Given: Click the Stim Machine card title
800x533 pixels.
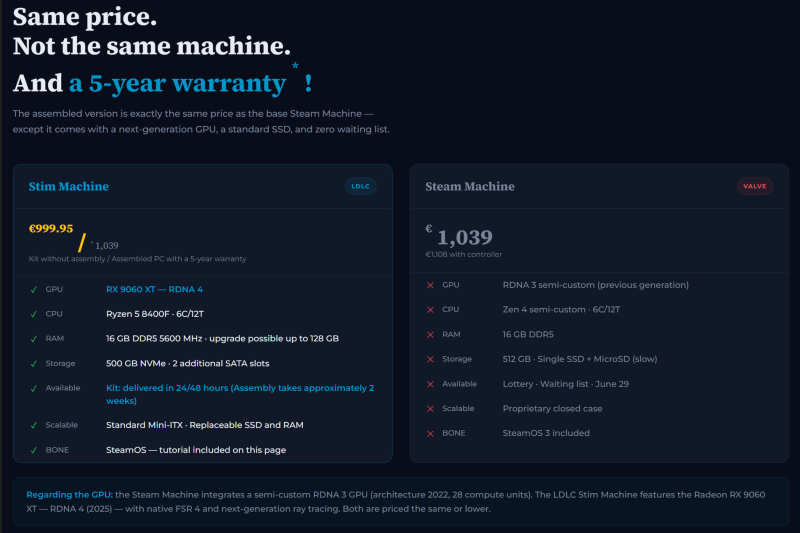Looking at the screenshot, I should pos(68,186).
